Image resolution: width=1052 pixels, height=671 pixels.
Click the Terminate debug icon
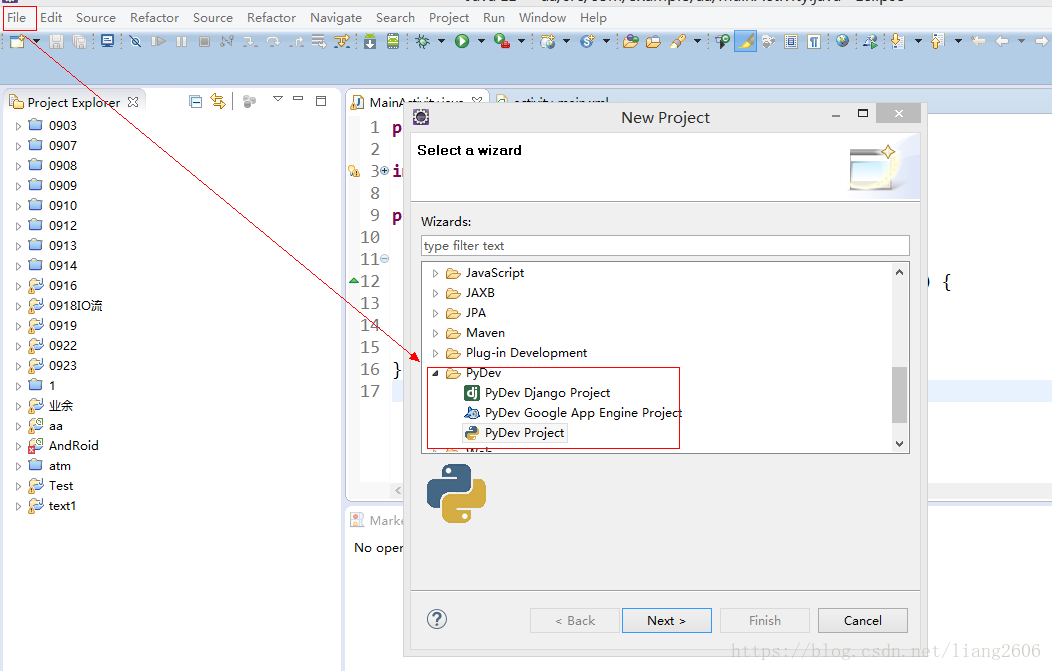click(205, 42)
